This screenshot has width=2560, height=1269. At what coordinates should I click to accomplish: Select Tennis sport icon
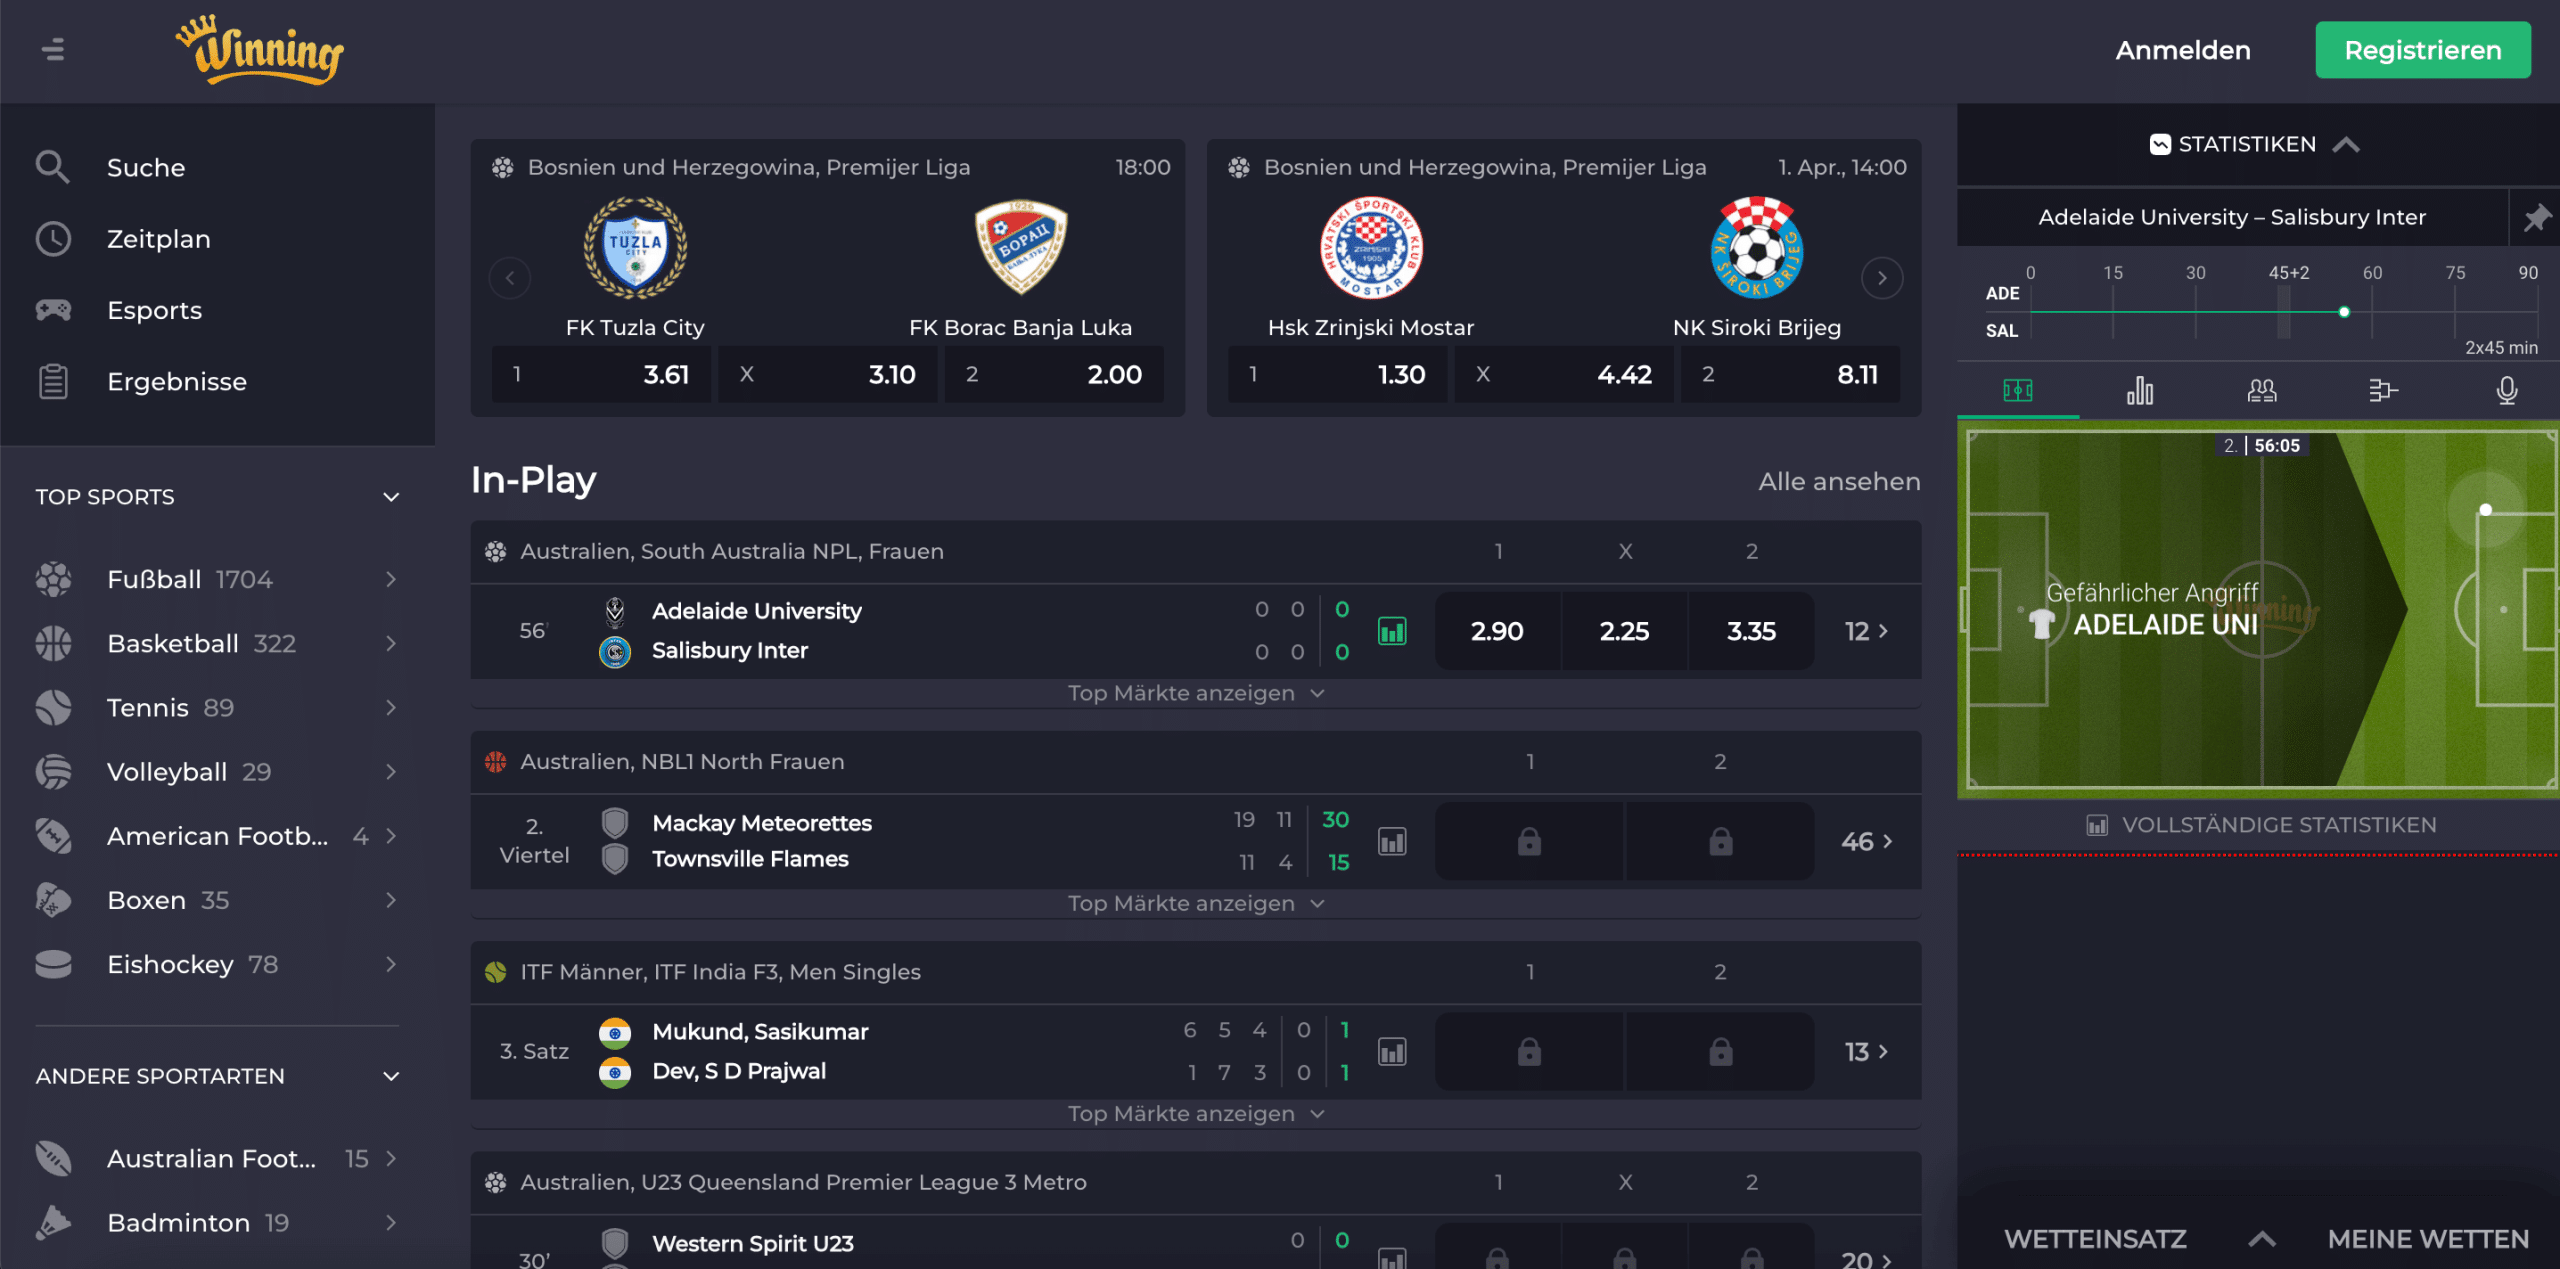(x=53, y=707)
